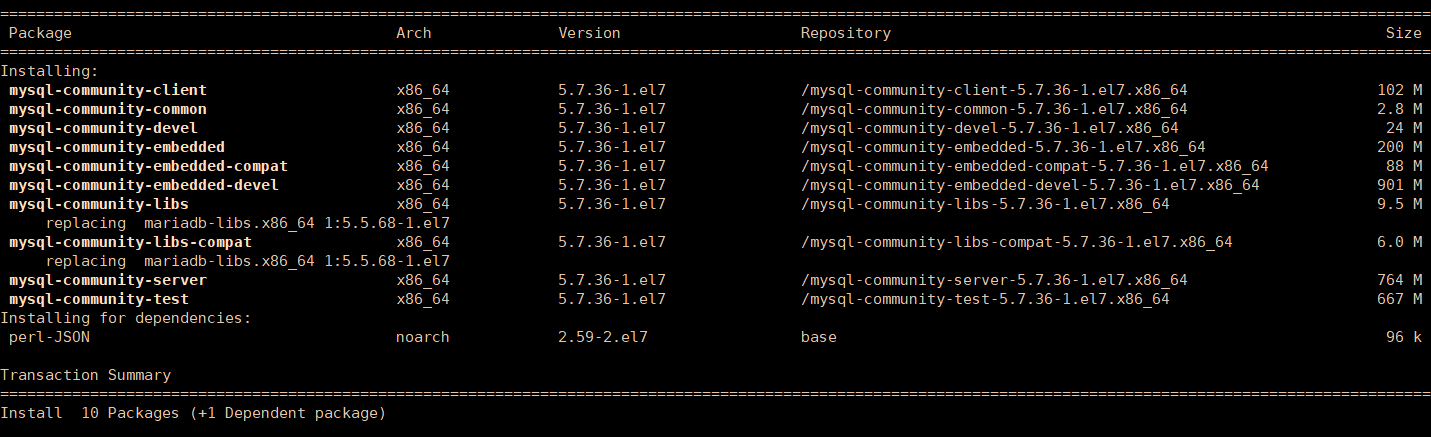Screen dimensions: 1431x437
Task: Select the mysql-community-devel package name
Action: [103, 128]
